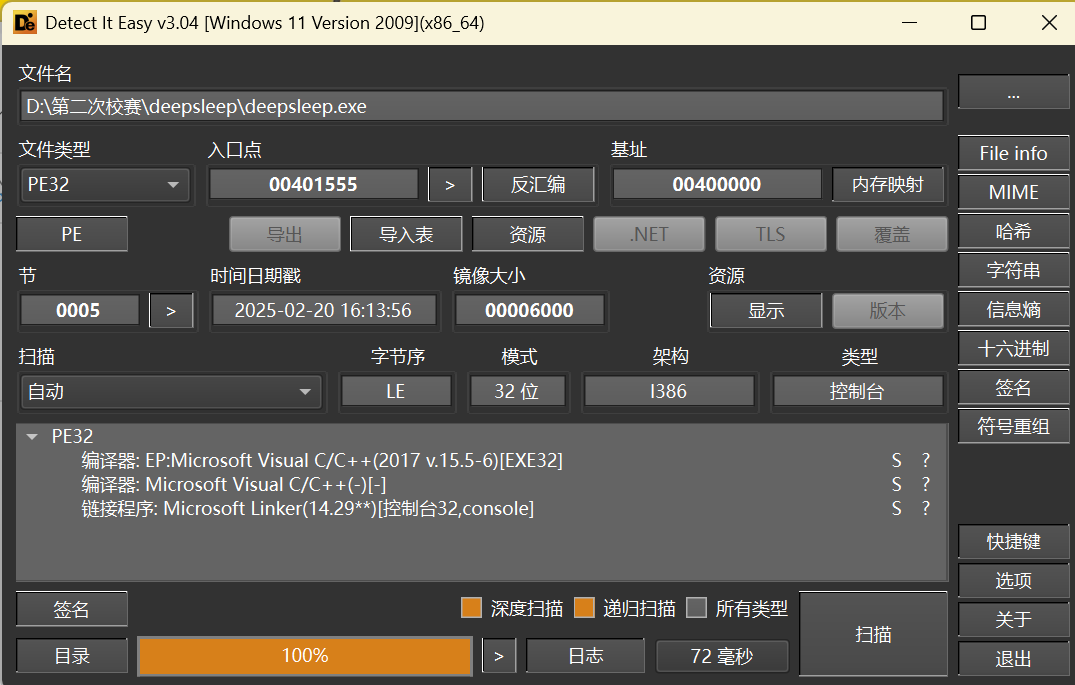This screenshot has width=1075, height=685.
Task: Open the File info panel
Action: click(x=1013, y=154)
